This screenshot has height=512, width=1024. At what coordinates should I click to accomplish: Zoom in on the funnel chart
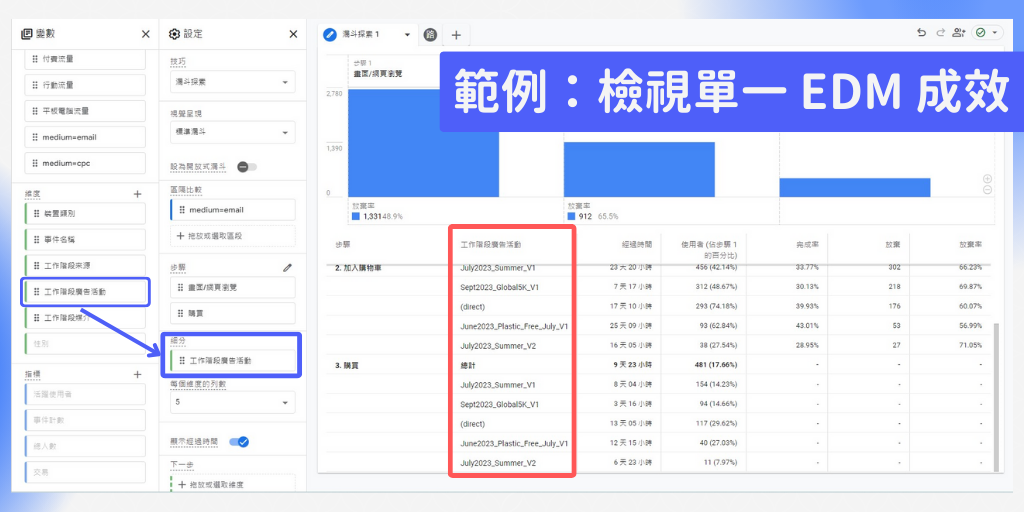click(x=987, y=179)
